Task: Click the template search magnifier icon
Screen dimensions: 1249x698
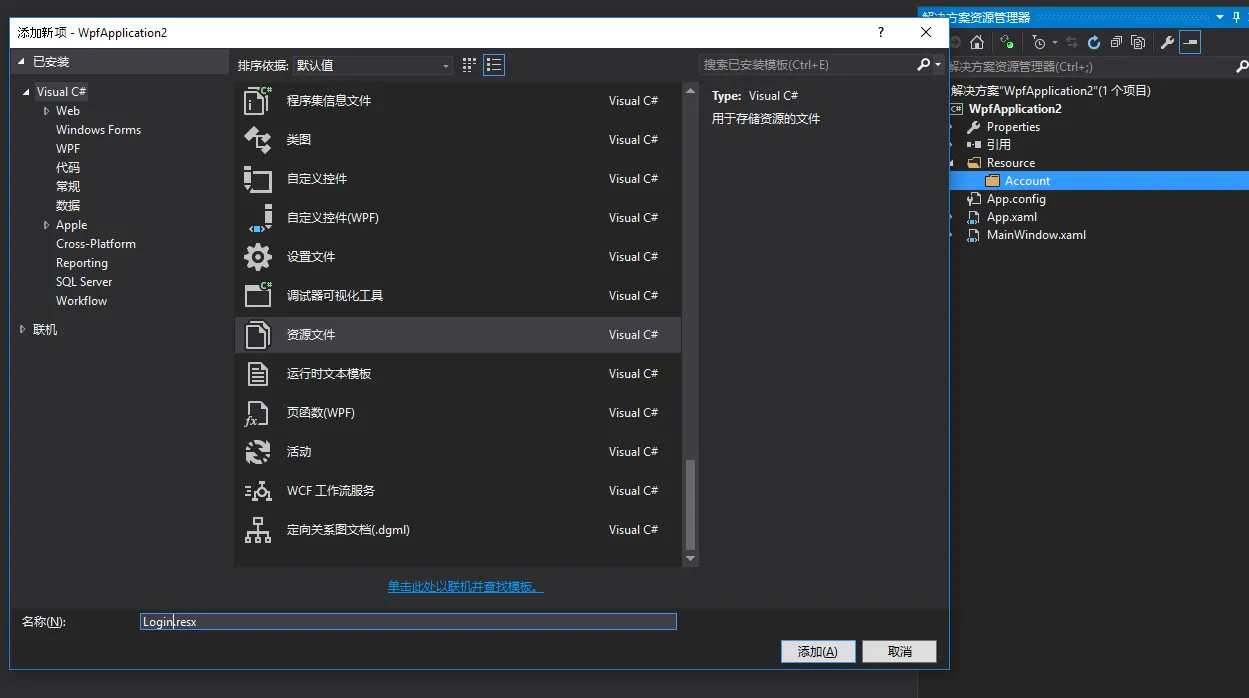Action: [923, 65]
